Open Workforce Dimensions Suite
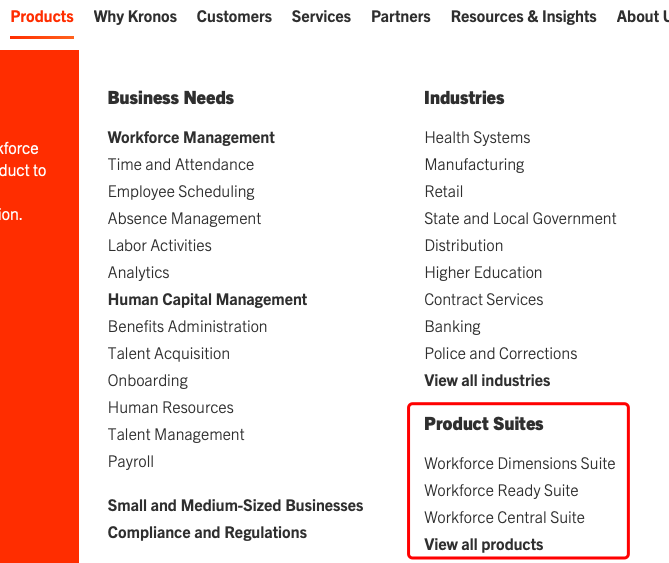Screen dimensions: 669x563 tap(519, 464)
